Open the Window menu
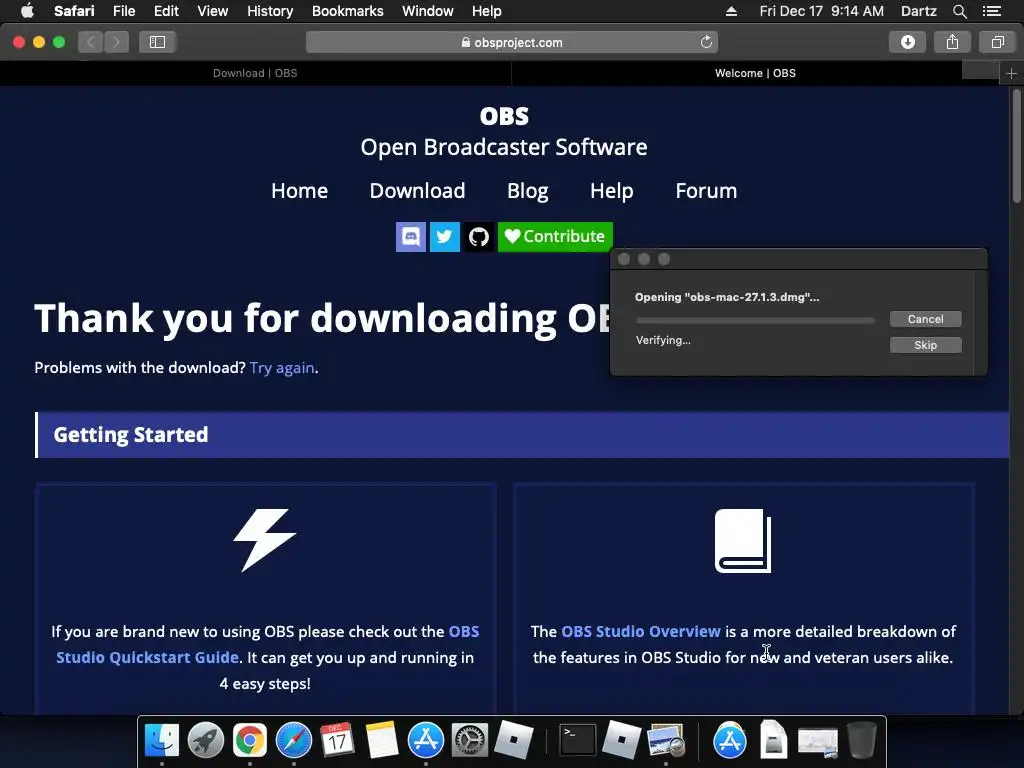 point(427,11)
